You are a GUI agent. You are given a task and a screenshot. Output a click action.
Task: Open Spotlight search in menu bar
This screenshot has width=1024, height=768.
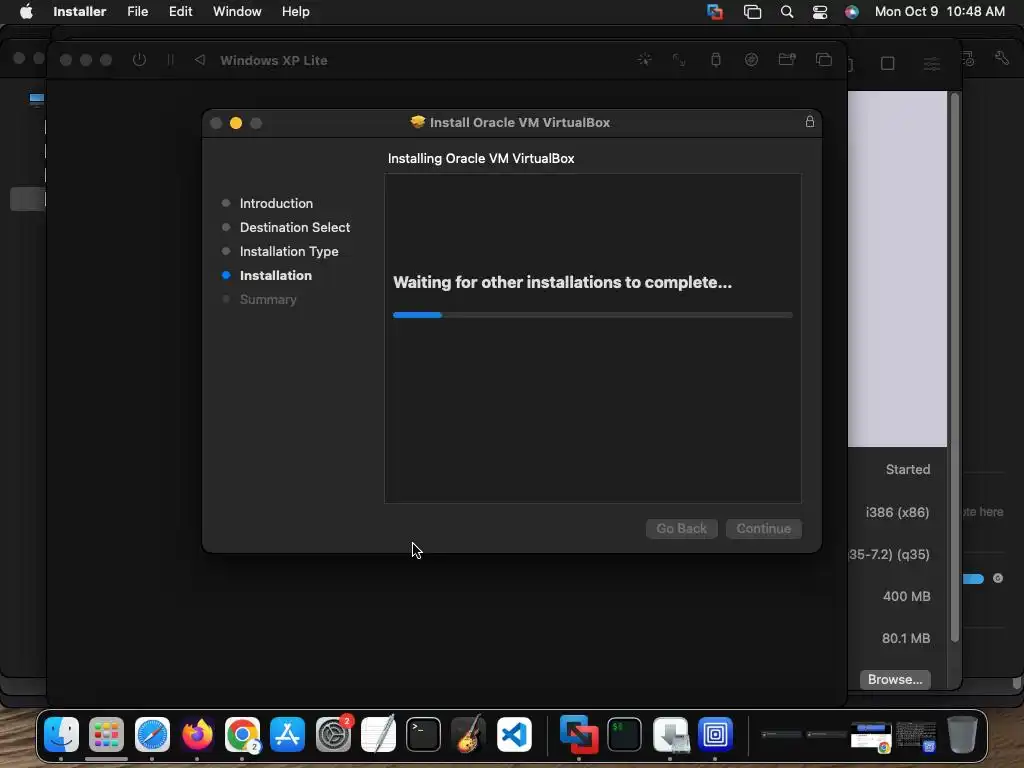tap(787, 12)
